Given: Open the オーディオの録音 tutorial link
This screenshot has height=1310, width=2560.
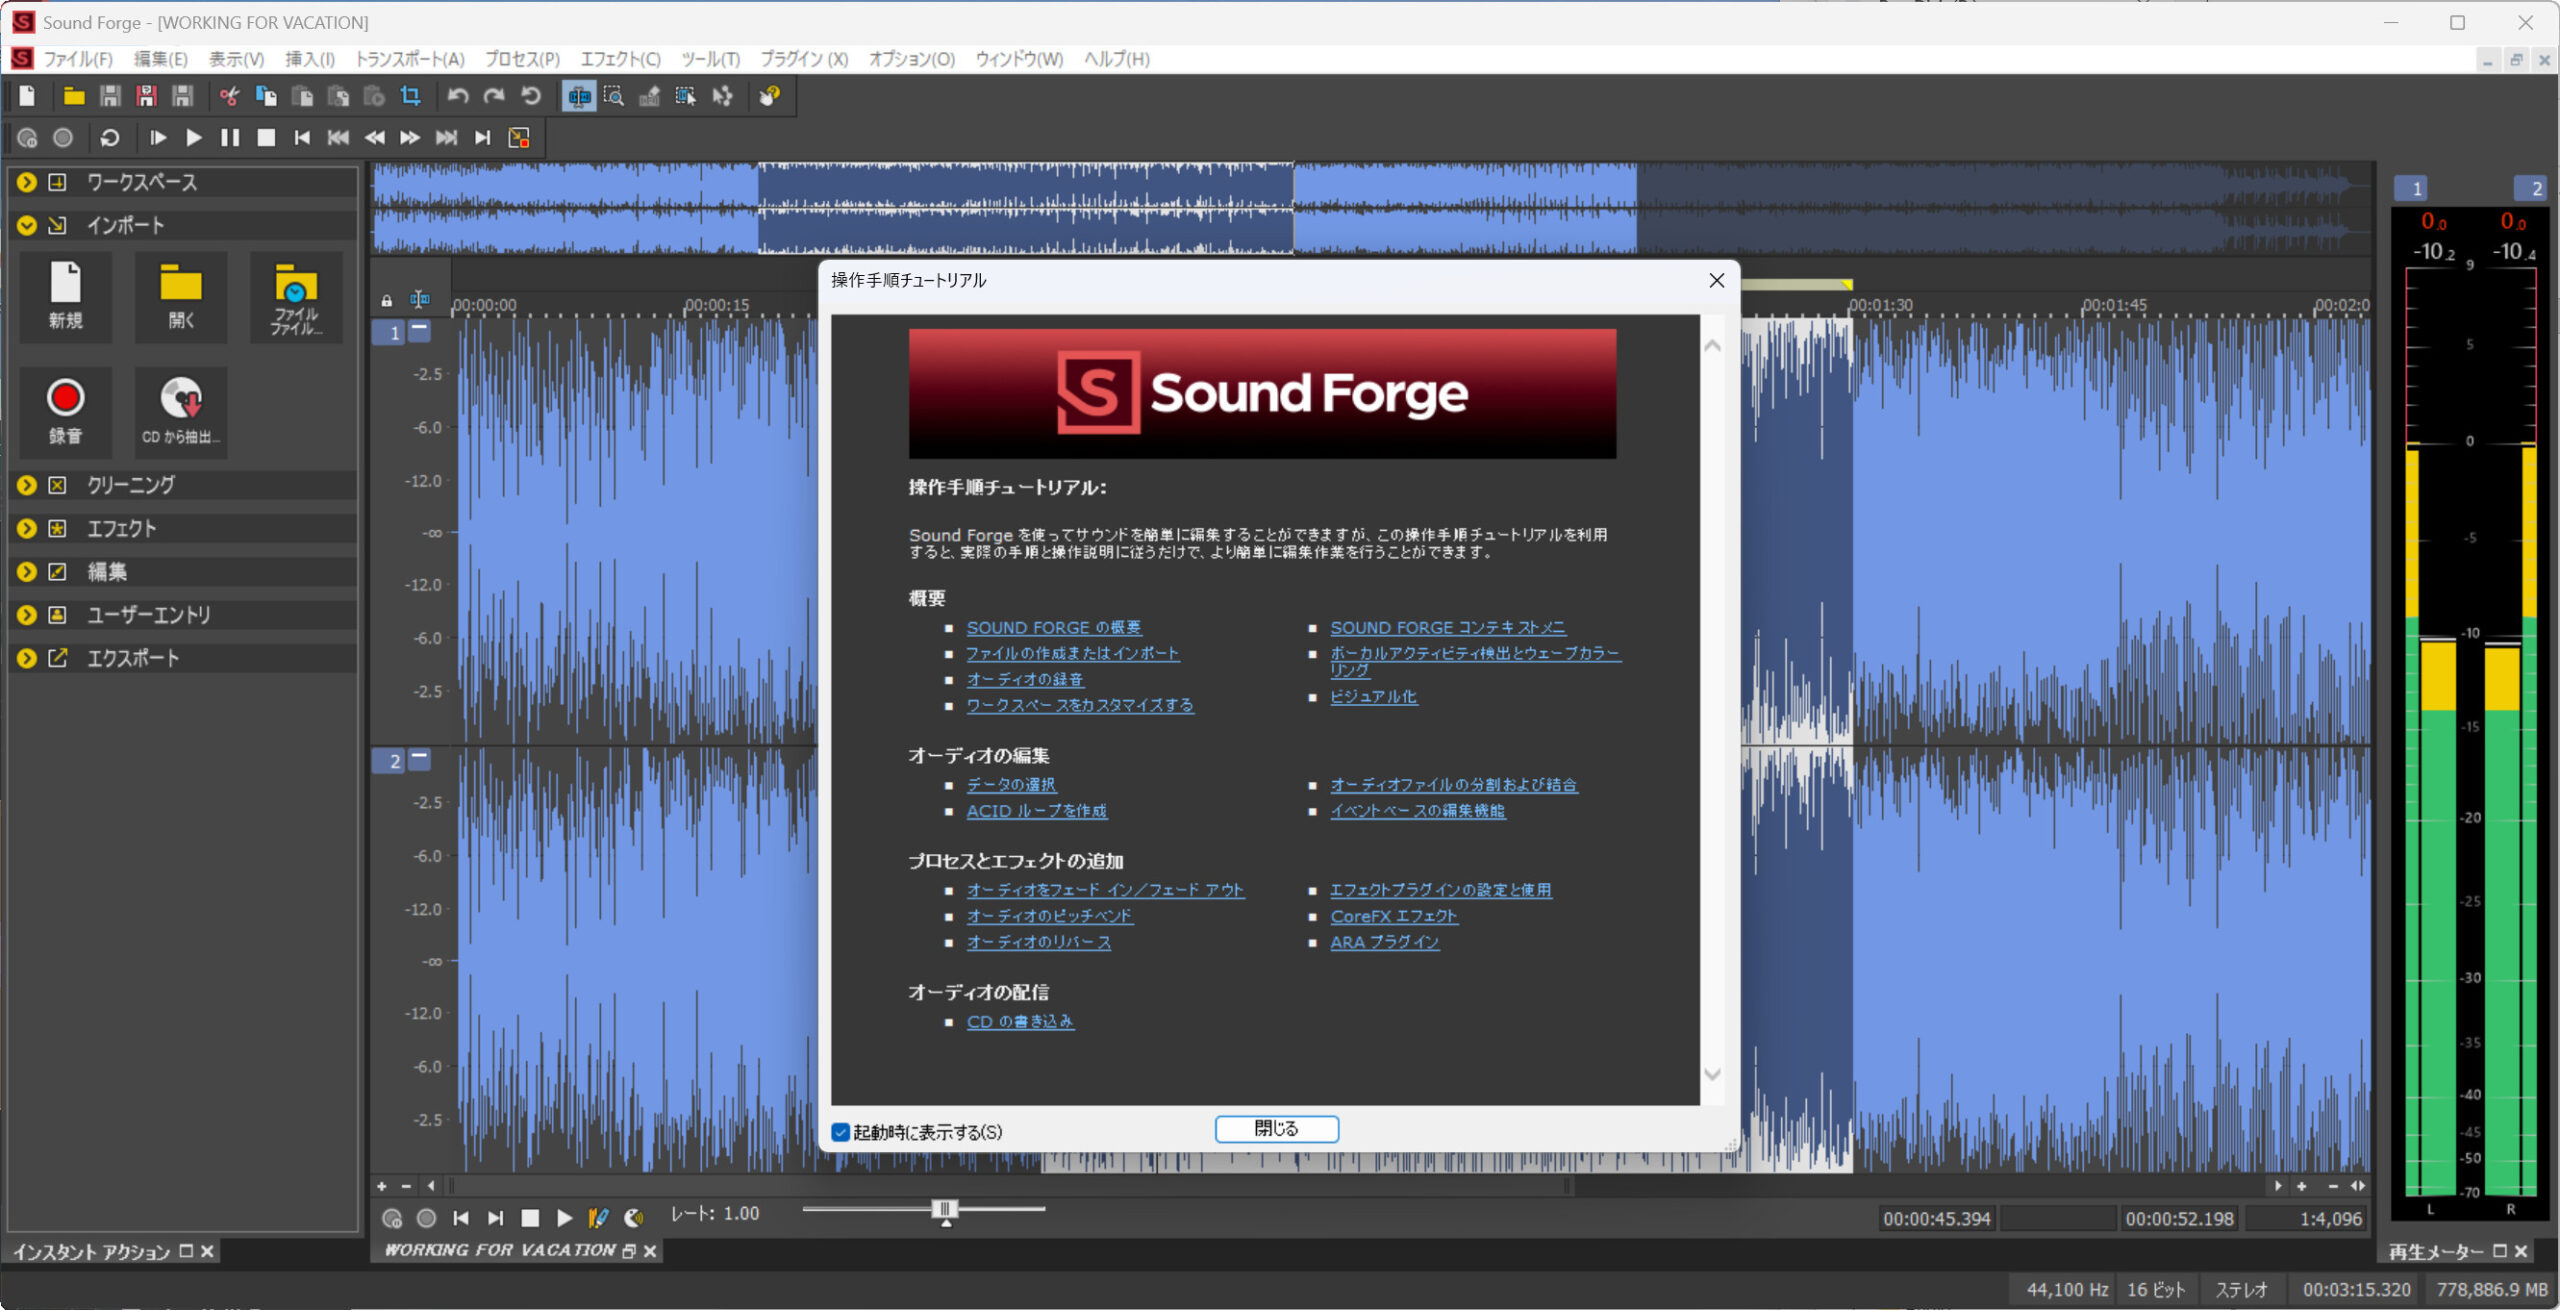Looking at the screenshot, I should [1024, 679].
